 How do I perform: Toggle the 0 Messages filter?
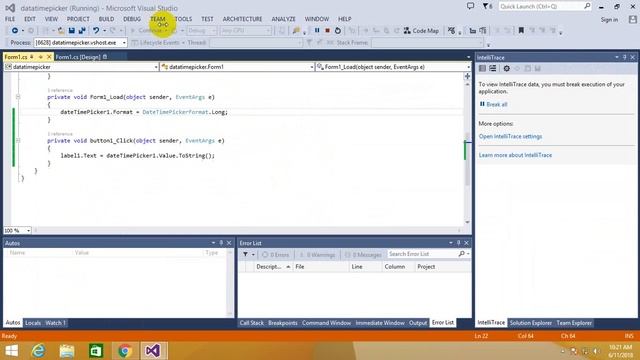pyautogui.click(x=363, y=254)
